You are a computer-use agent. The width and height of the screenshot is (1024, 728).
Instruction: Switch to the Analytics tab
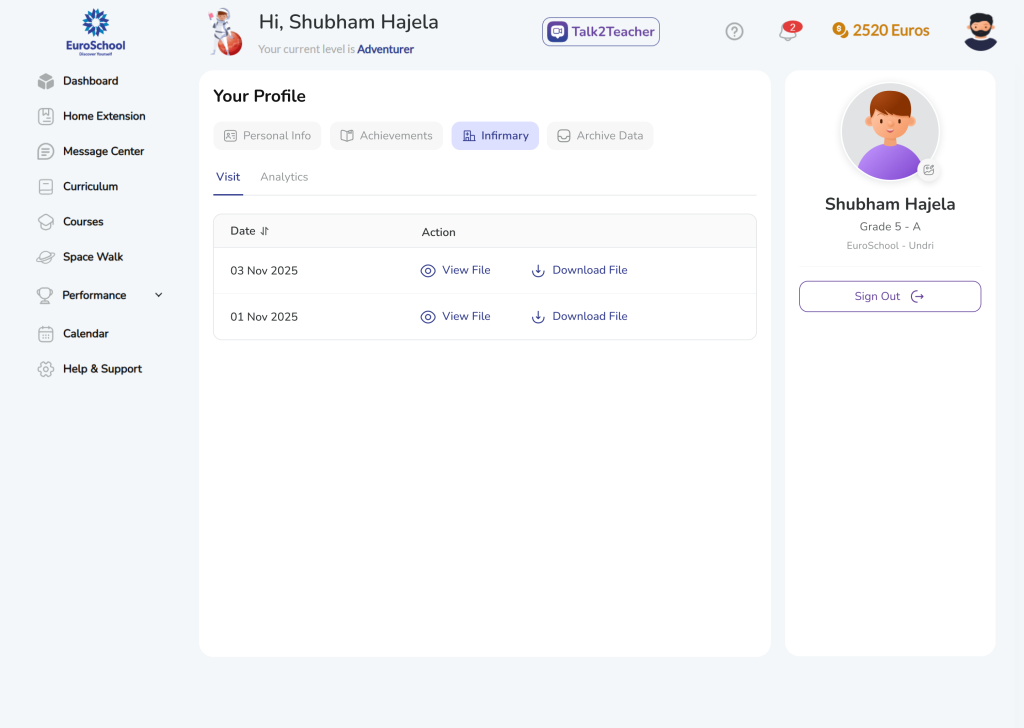point(284,177)
